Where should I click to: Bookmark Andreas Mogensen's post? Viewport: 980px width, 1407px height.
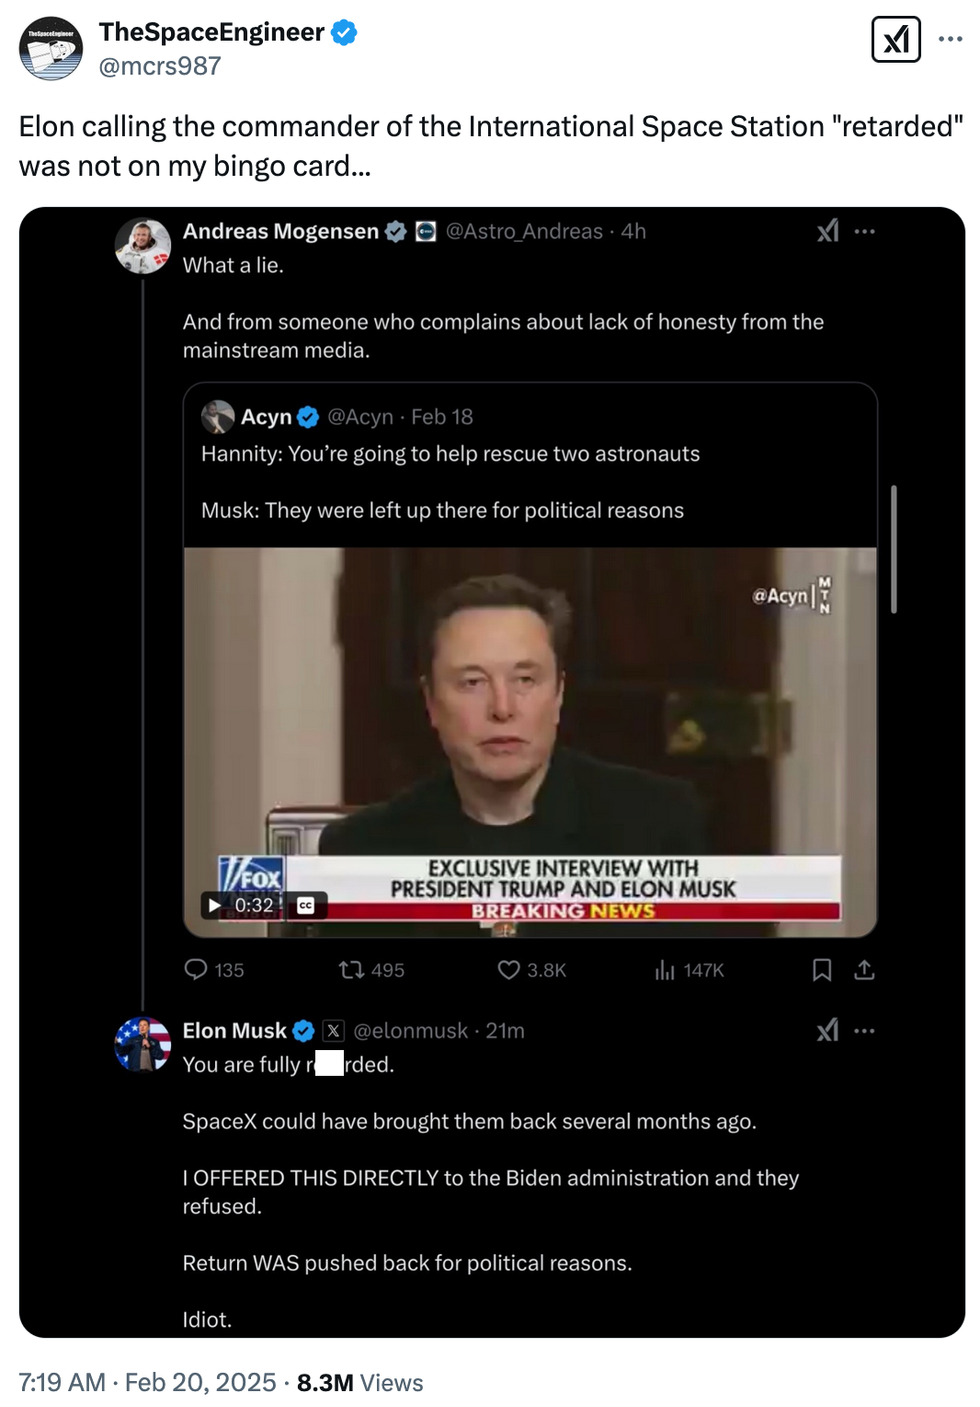click(x=822, y=969)
